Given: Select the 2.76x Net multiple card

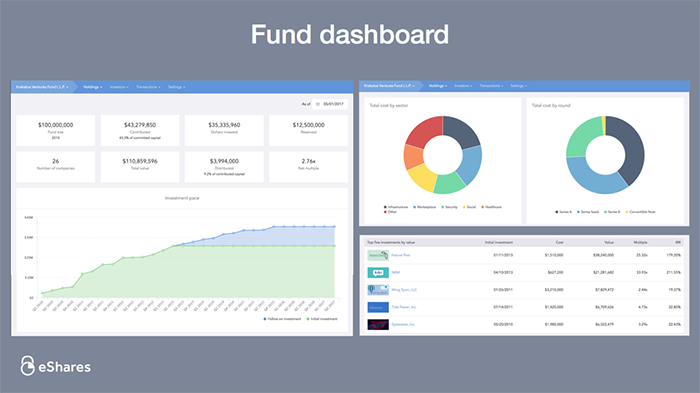Looking at the screenshot, I should pos(308,167).
